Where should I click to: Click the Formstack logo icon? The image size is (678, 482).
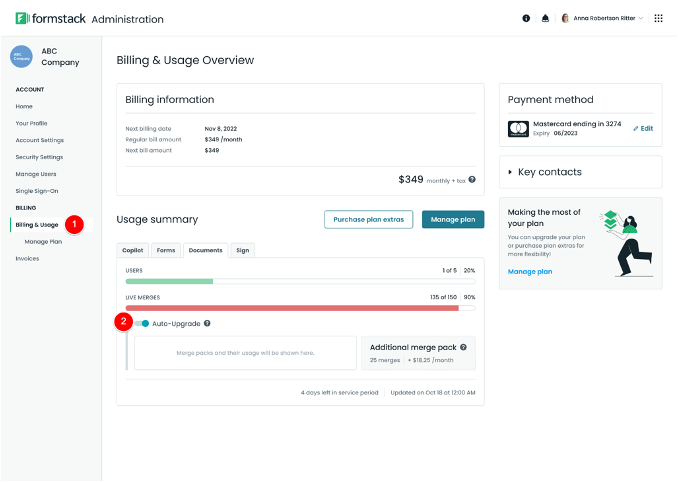coord(21,19)
